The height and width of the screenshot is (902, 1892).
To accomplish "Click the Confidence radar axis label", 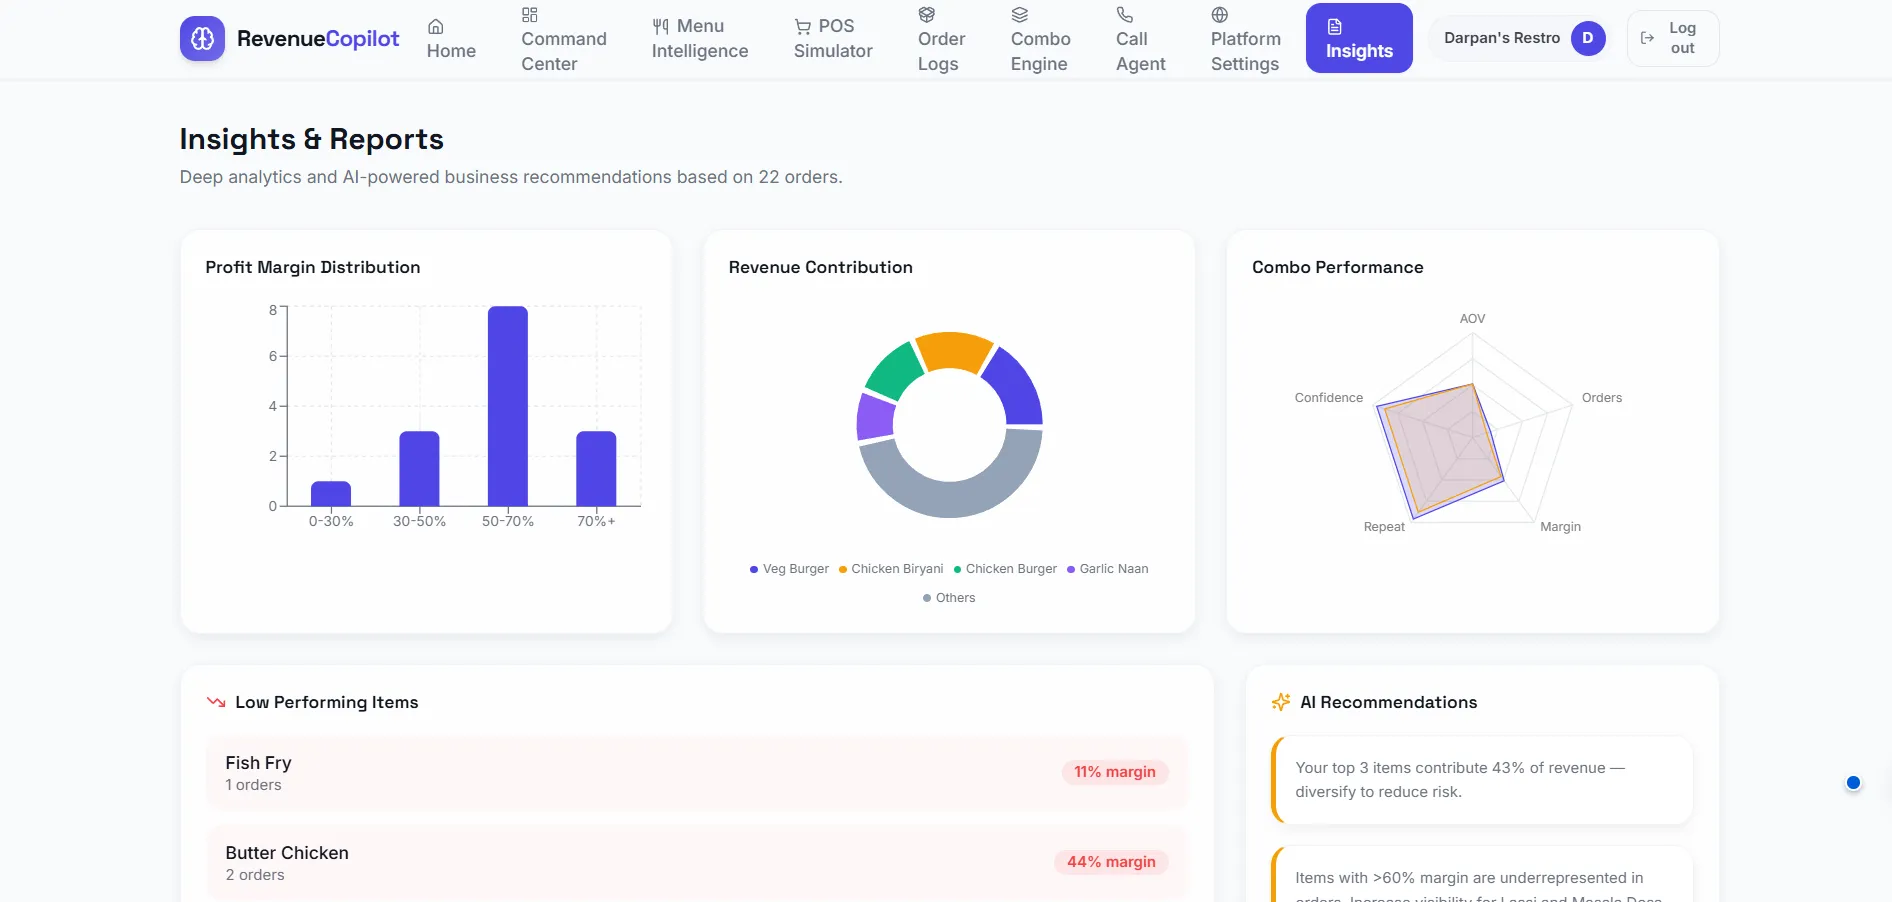I will [x=1328, y=398].
